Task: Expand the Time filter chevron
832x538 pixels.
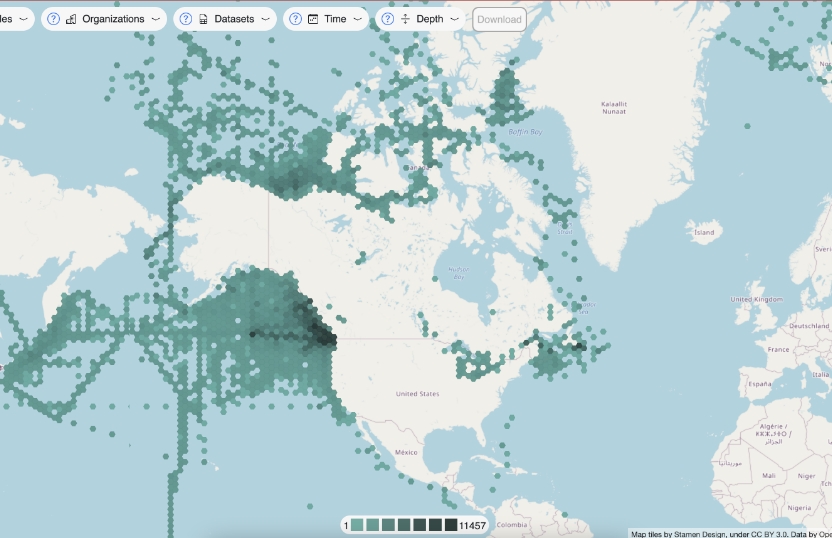Action: 357,19
